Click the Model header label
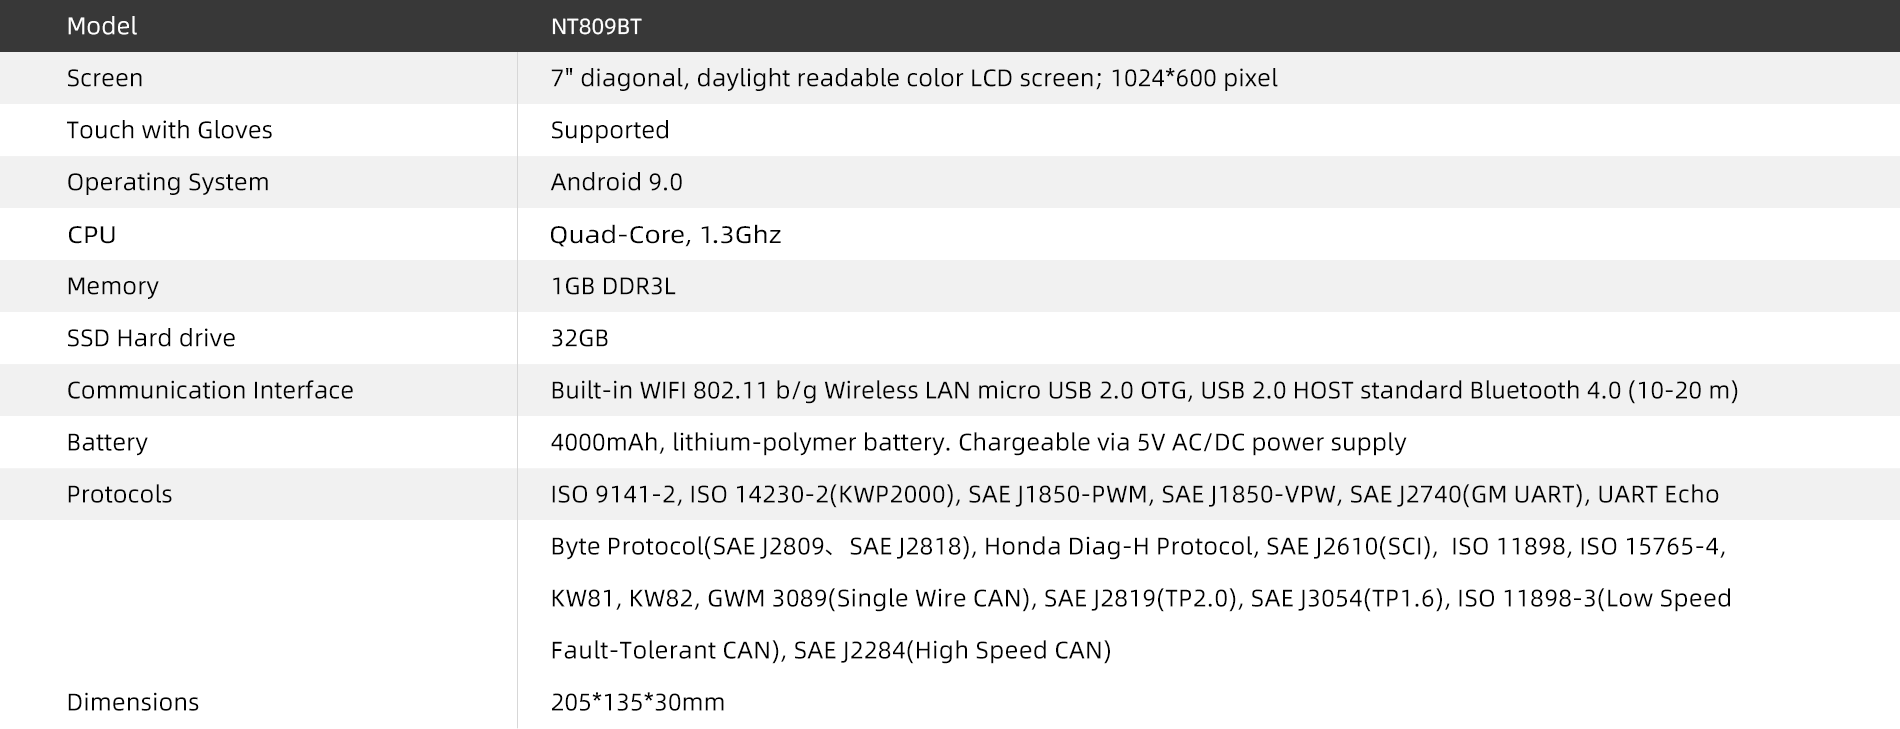This screenshot has height=729, width=1900. pyautogui.click(x=102, y=26)
